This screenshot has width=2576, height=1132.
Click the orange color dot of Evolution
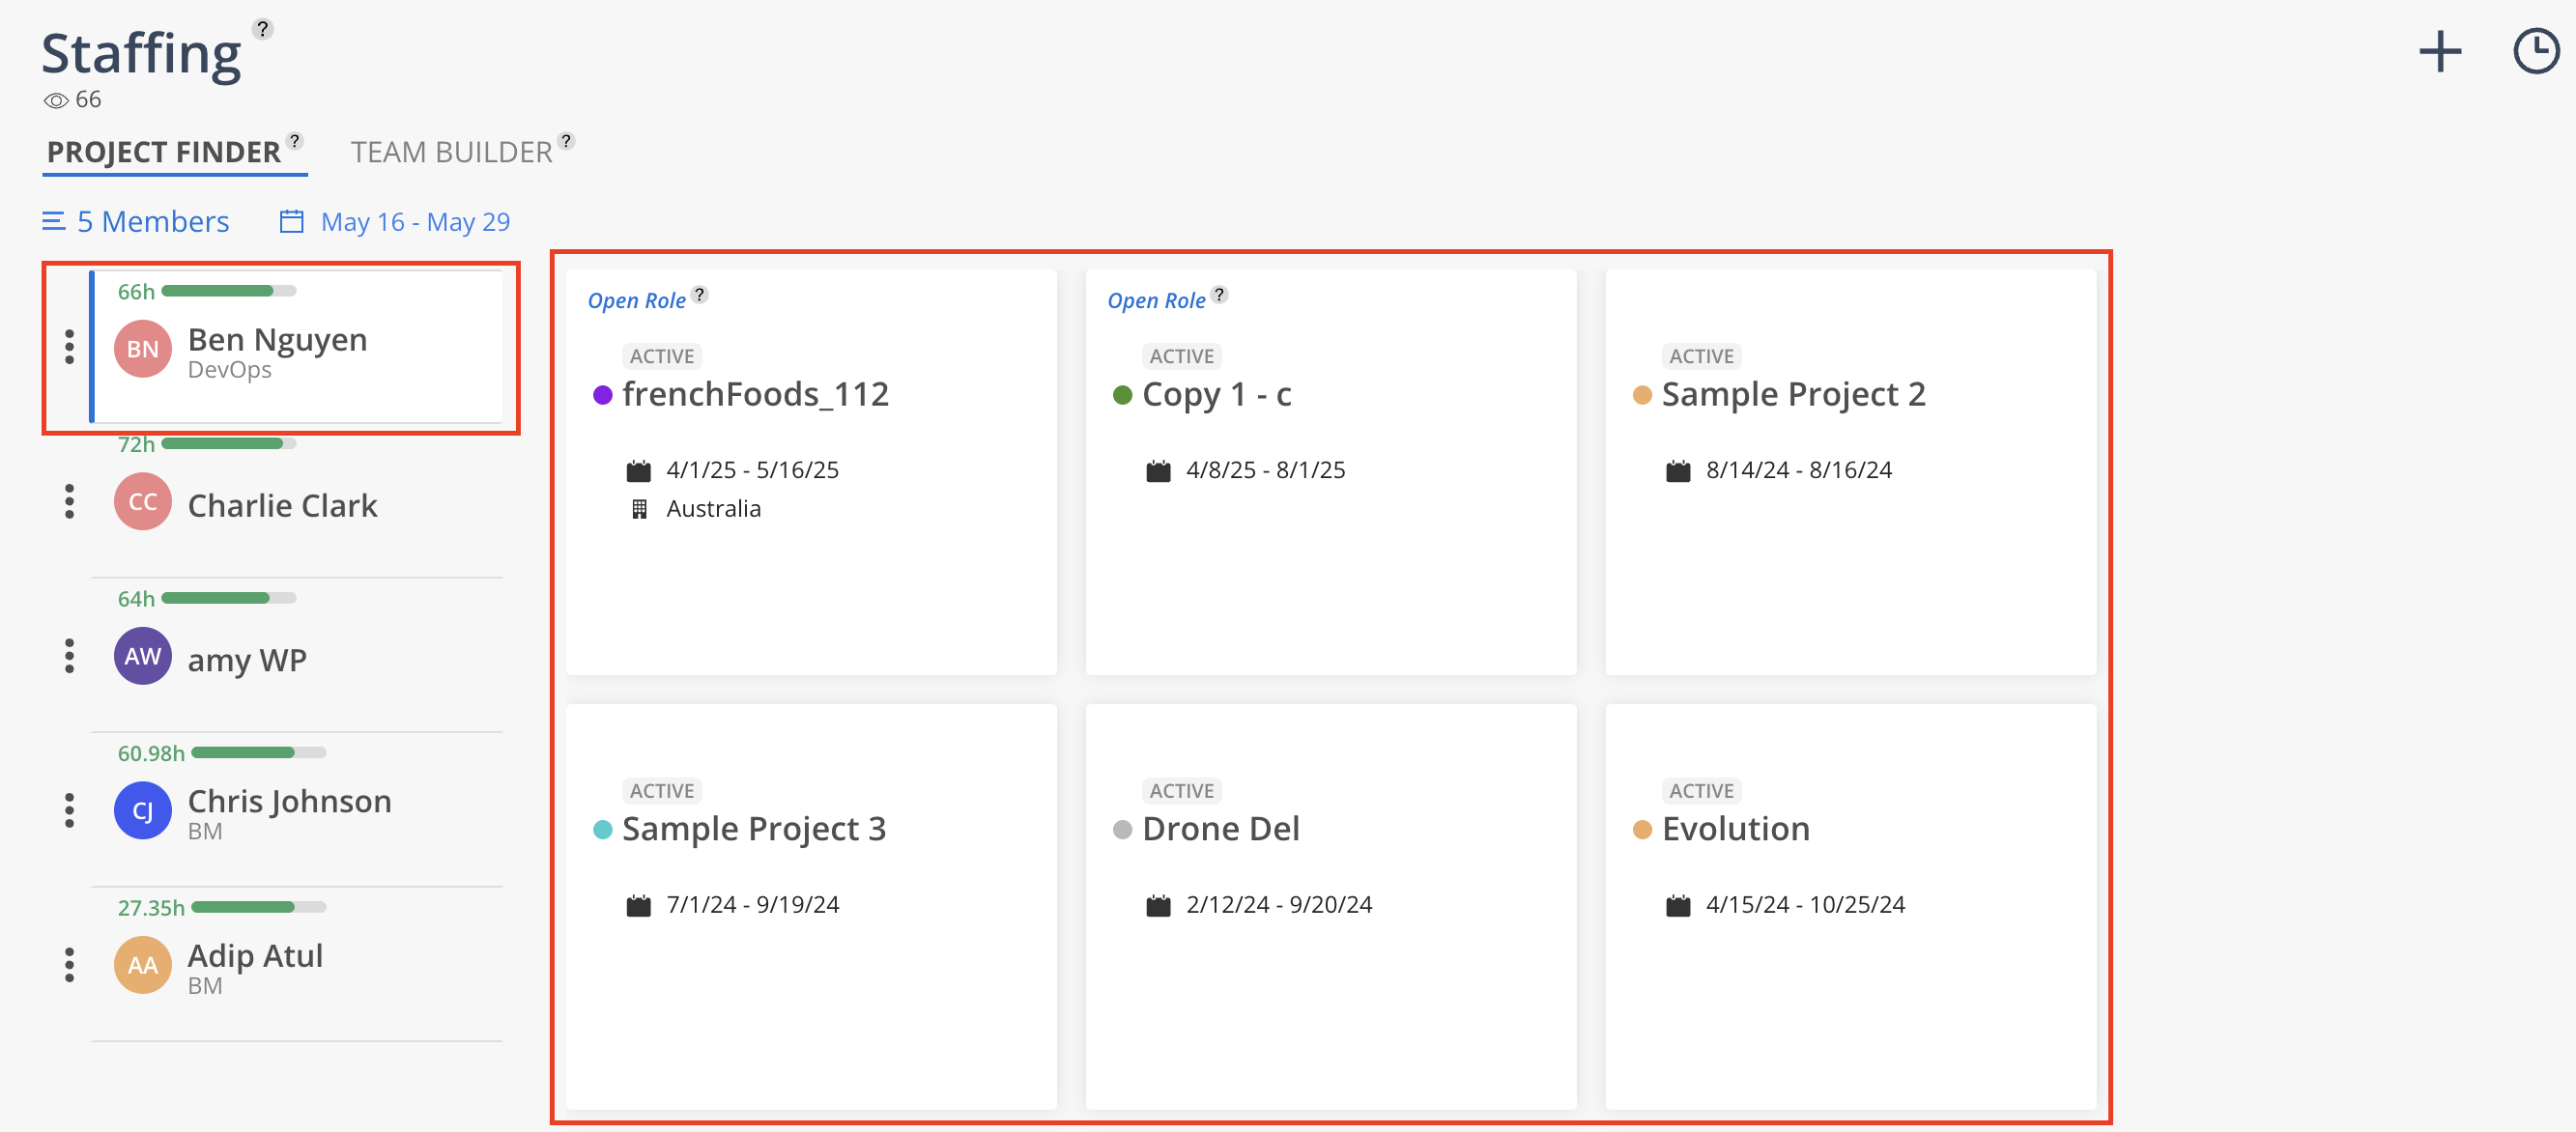click(x=1642, y=830)
